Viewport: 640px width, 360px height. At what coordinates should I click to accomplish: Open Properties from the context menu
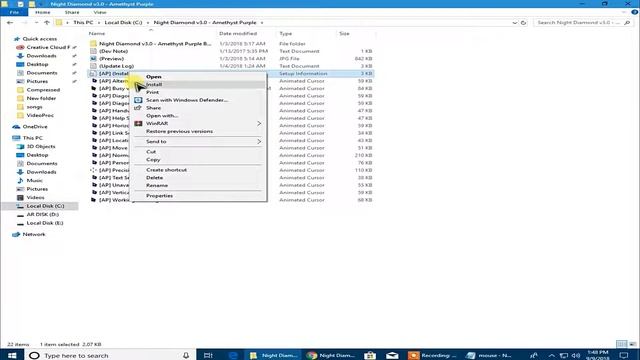coord(159,196)
